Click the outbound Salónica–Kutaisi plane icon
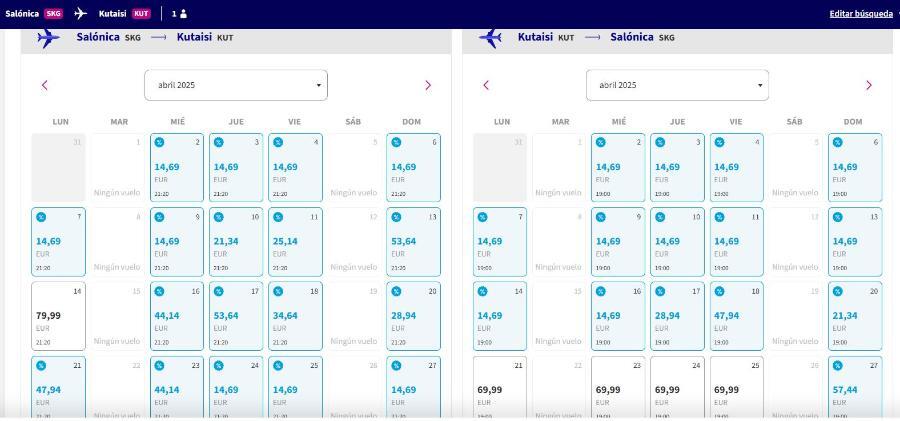900x421 pixels. (49, 38)
